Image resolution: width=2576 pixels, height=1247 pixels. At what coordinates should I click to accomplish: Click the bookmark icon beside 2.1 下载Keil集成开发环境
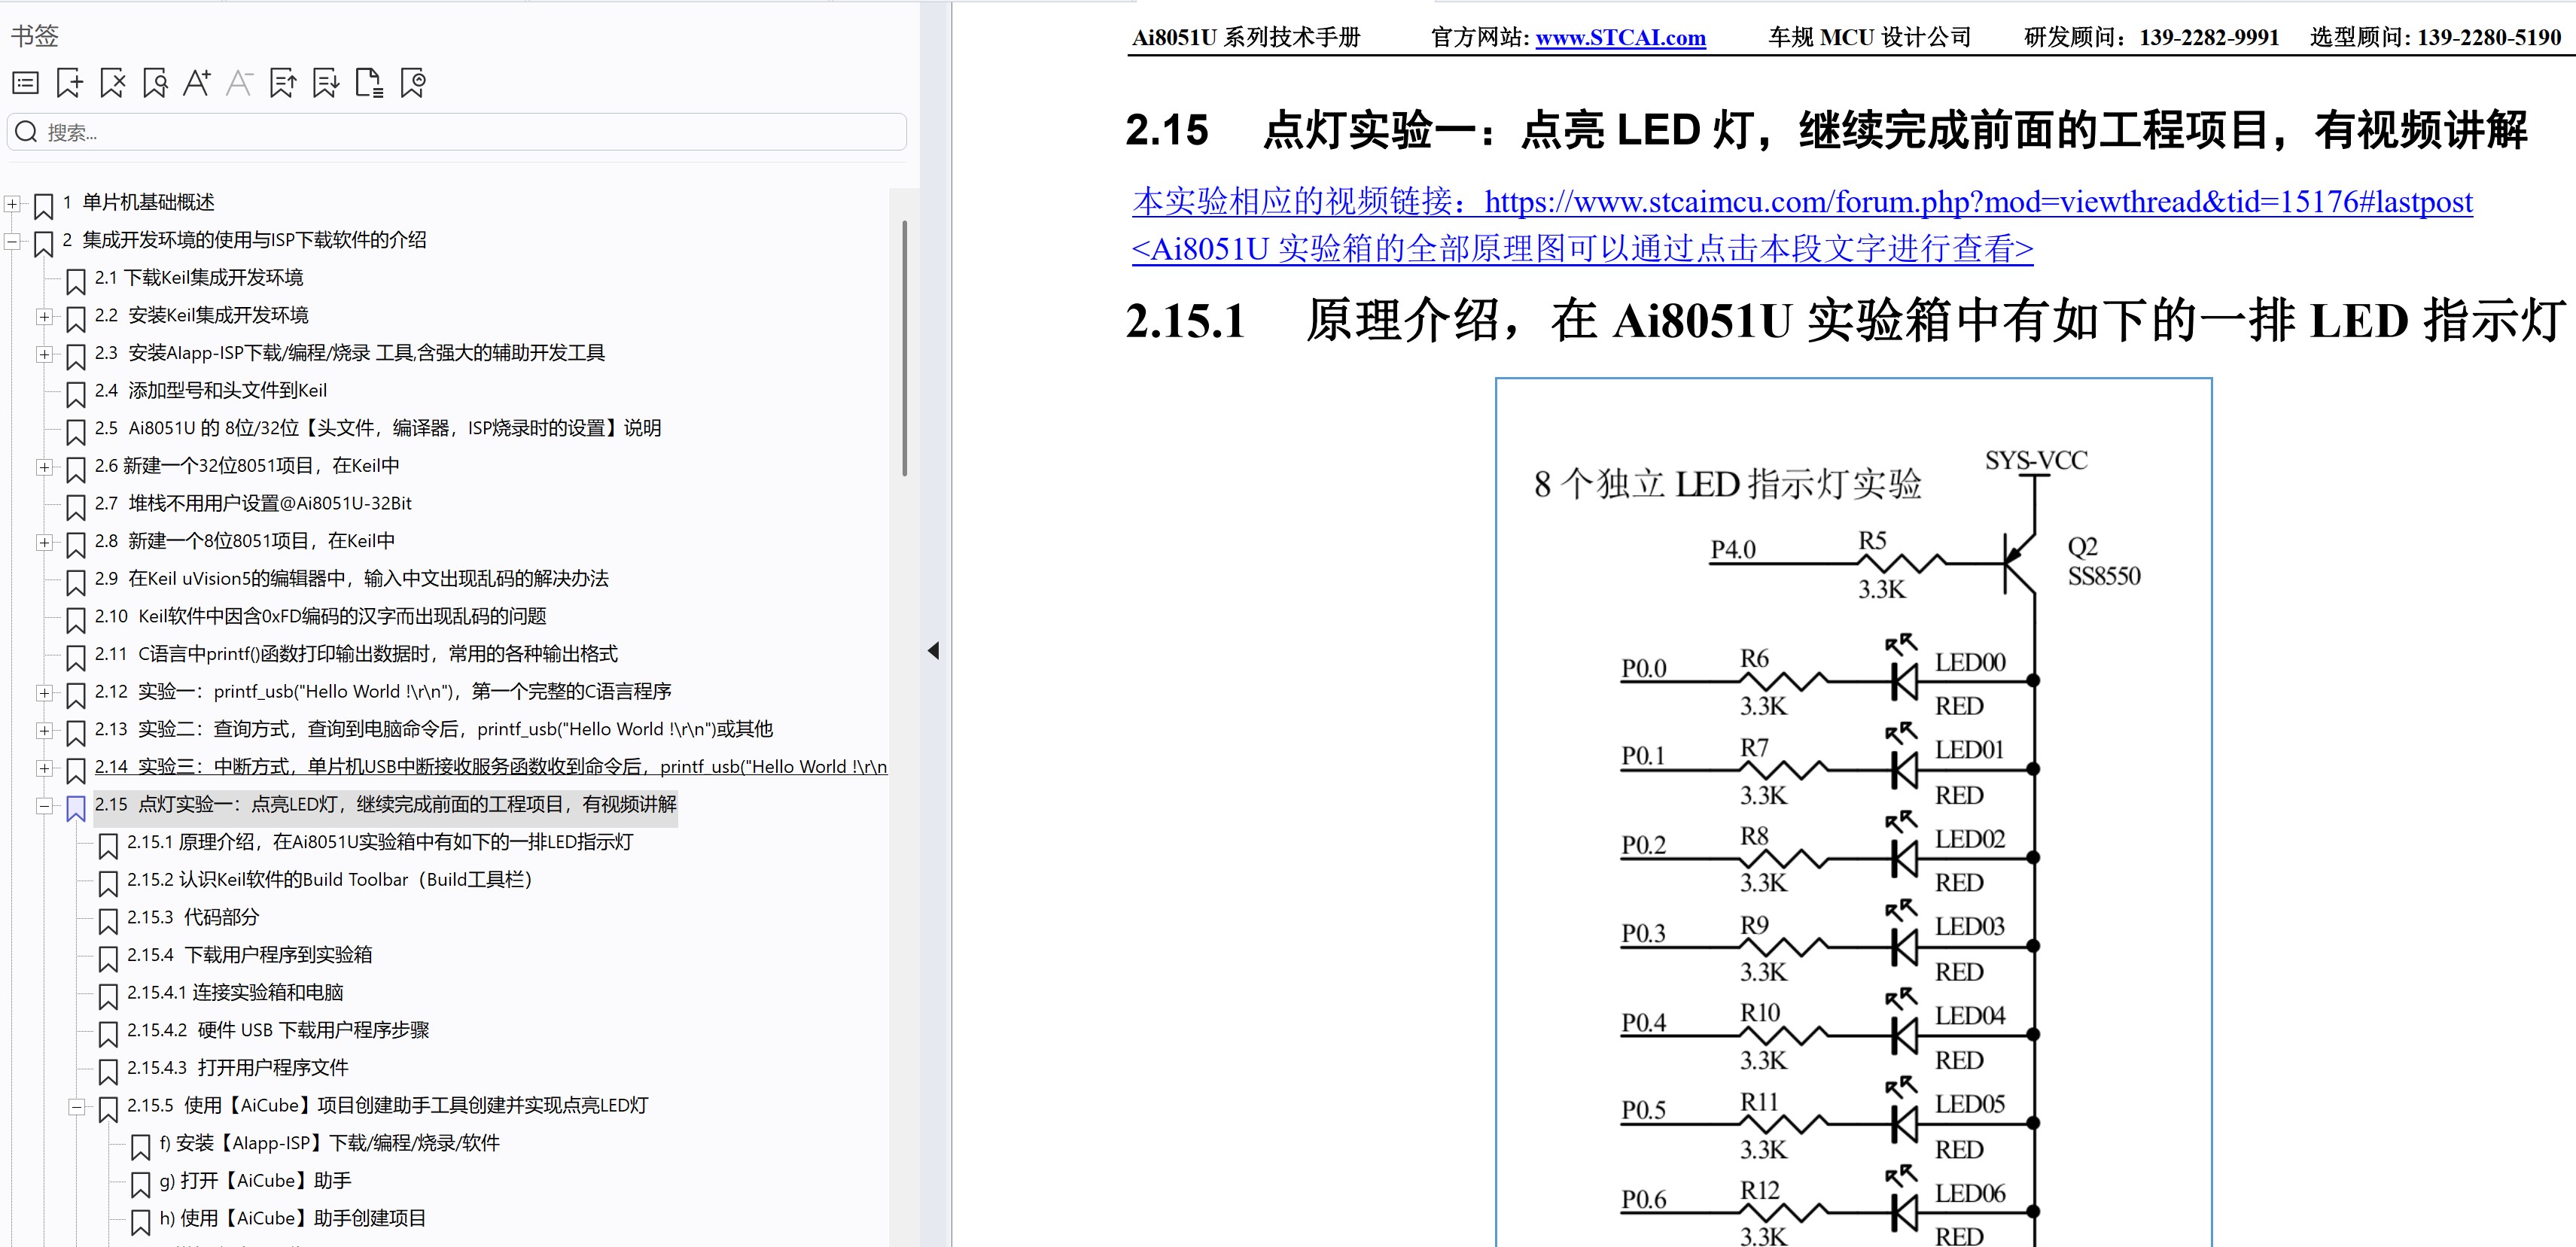pyautogui.click(x=76, y=281)
